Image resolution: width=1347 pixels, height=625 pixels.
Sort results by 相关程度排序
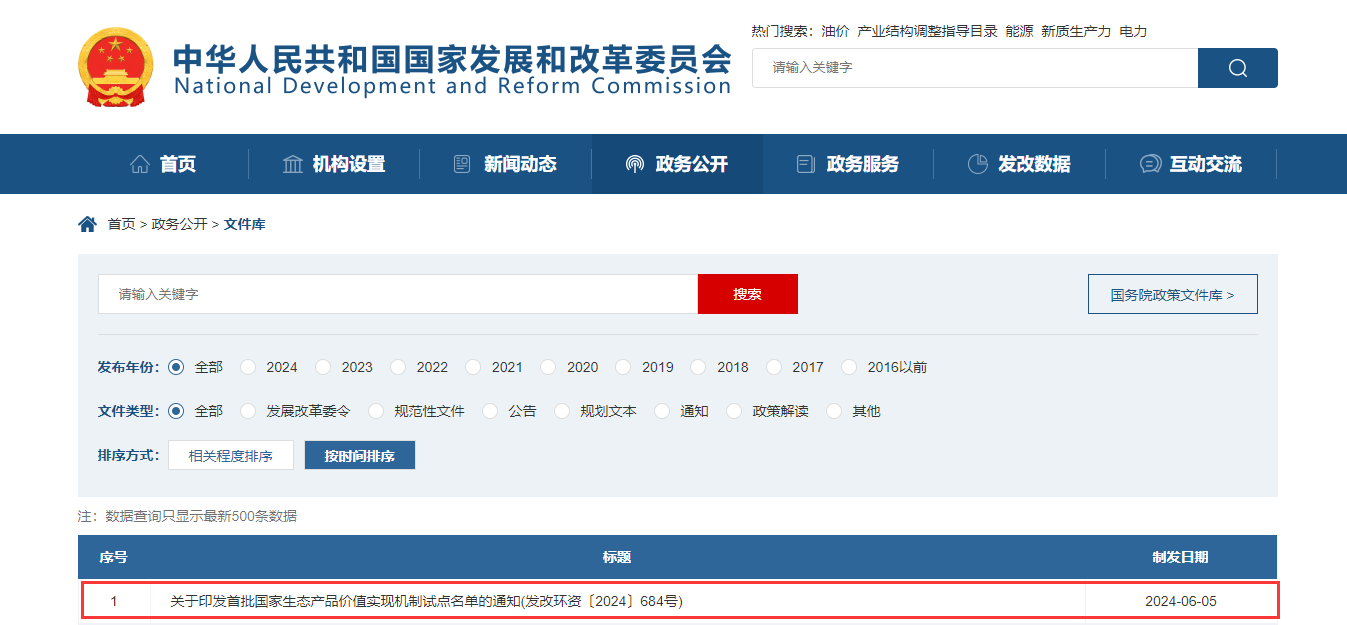(231, 455)
